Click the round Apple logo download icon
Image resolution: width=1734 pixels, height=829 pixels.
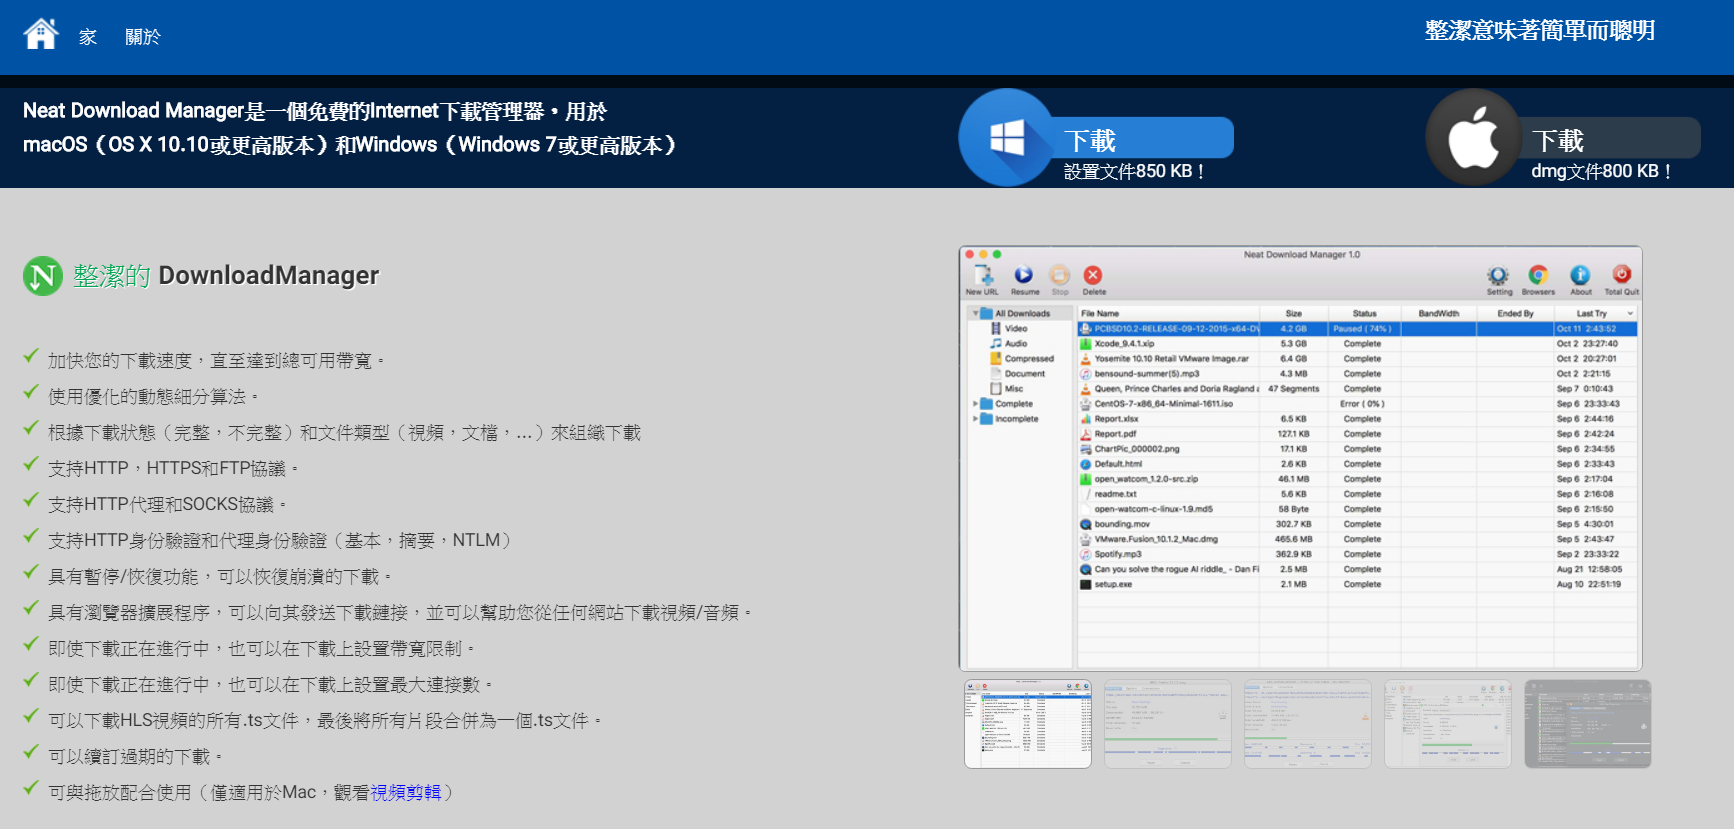tap(1473, 137)
